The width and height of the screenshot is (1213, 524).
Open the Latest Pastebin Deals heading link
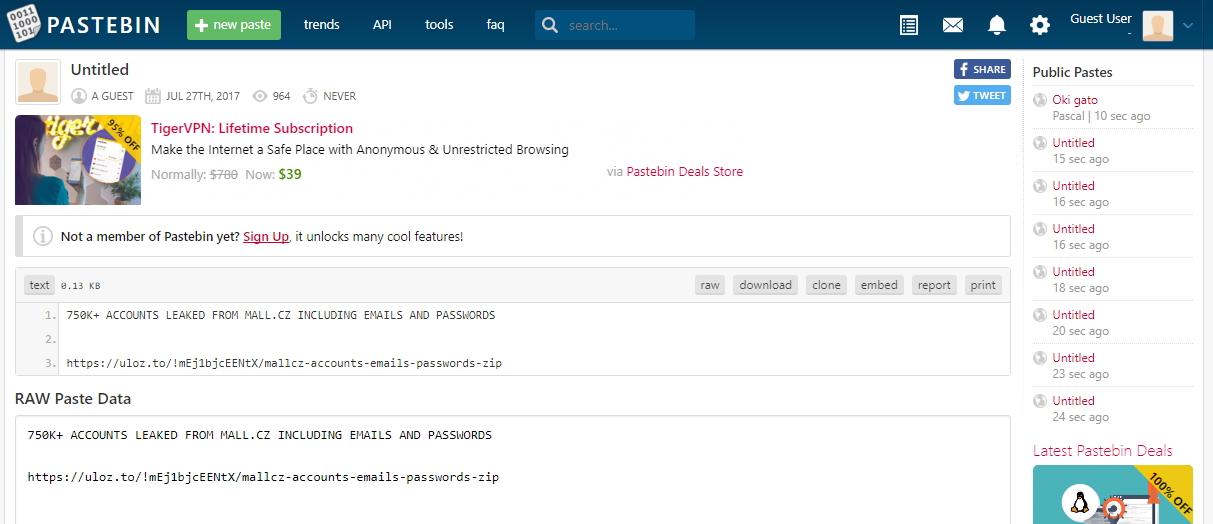pyautogui.click(x=1102, y=451)
